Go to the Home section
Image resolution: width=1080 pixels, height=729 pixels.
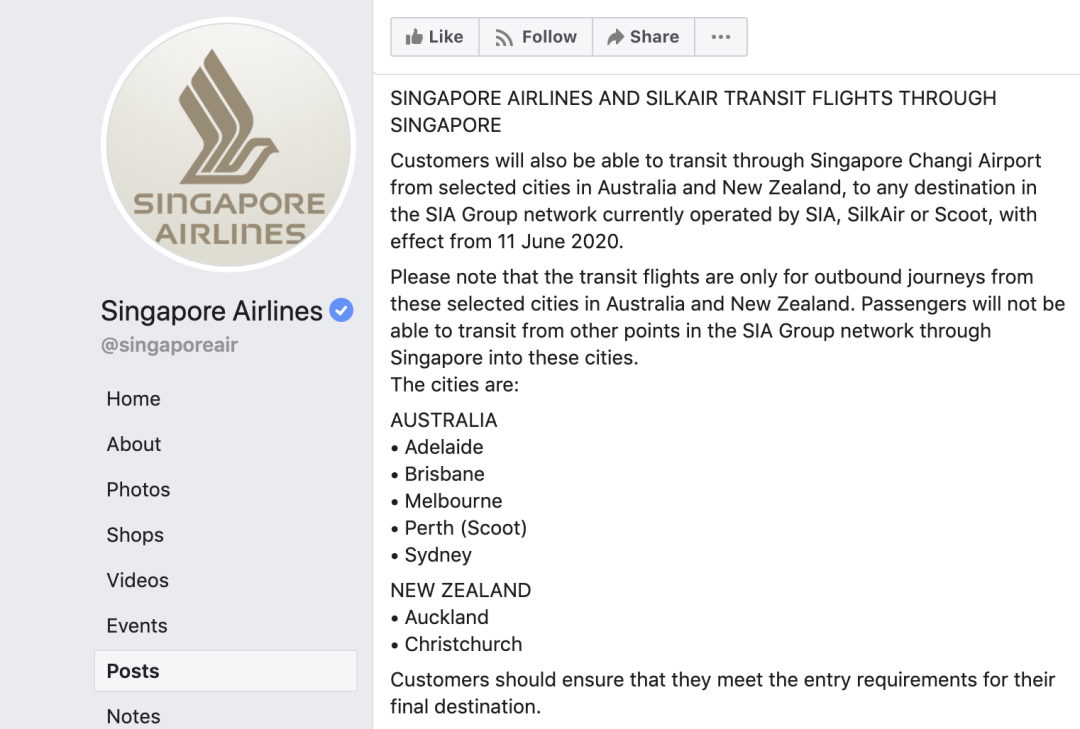(133, 399)
